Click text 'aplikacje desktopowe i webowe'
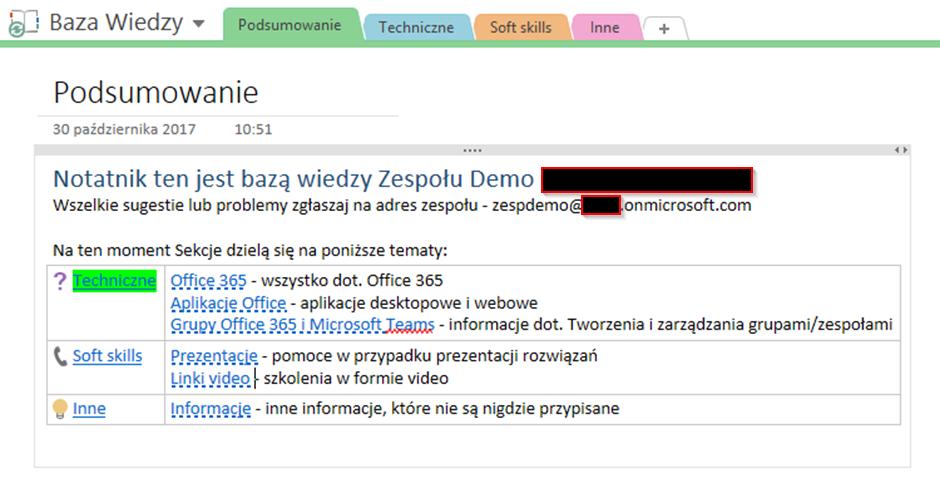Screen dimensions: 940x488 [x=419, y=303]
